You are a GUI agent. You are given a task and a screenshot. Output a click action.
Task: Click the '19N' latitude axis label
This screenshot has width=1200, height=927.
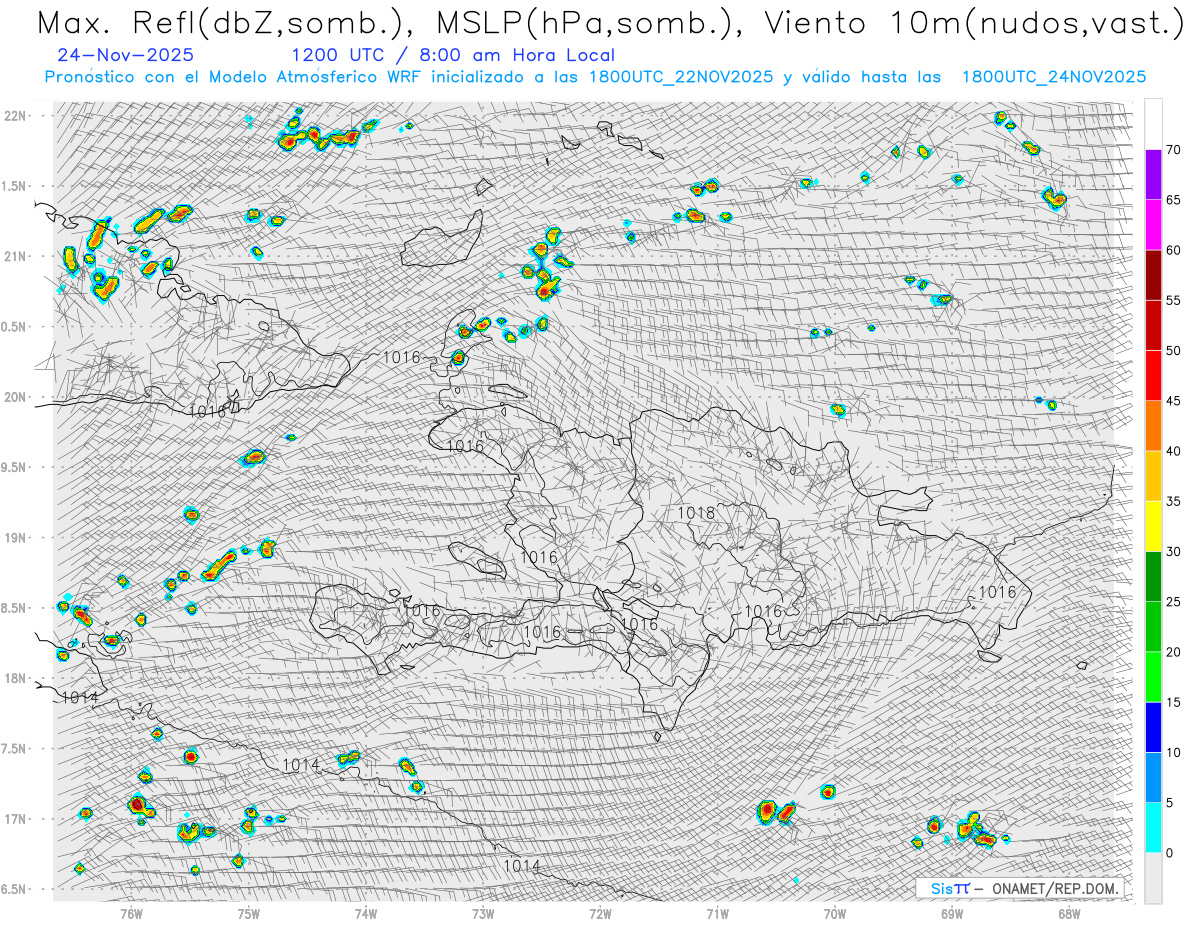click(x=16, y=537)
